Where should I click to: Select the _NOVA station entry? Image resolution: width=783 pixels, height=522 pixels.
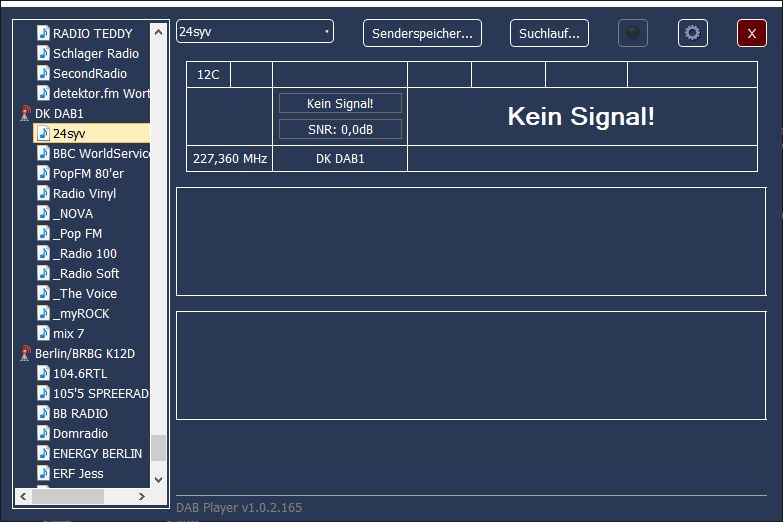(x=73, y=213)
